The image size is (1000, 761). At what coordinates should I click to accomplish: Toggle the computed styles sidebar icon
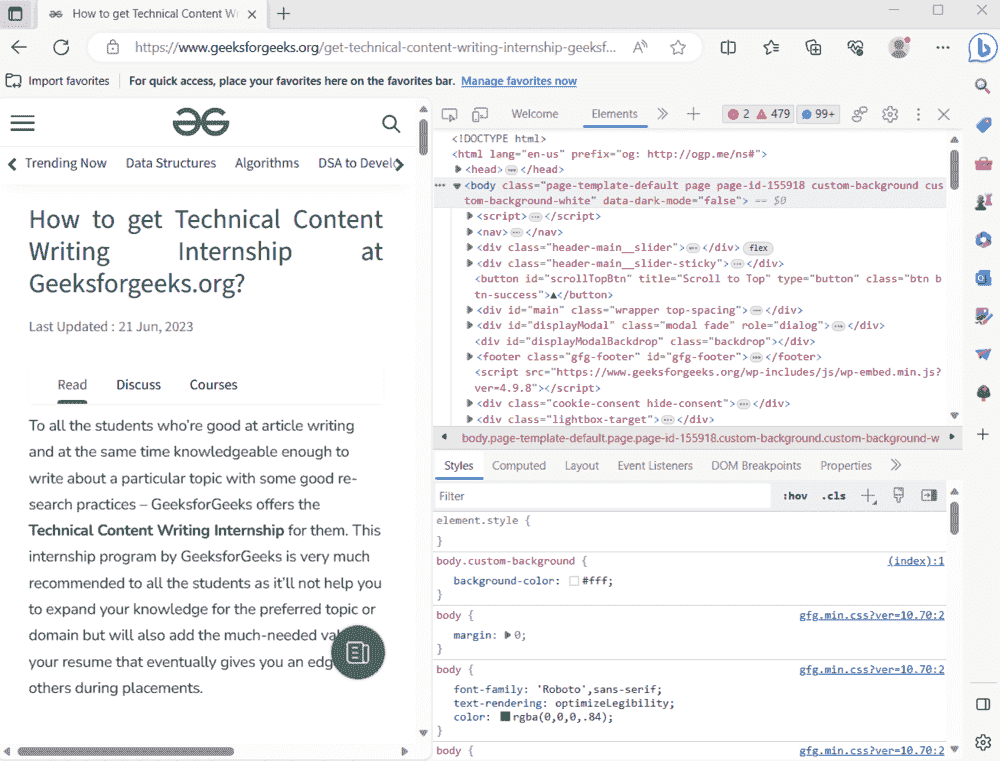929,496
